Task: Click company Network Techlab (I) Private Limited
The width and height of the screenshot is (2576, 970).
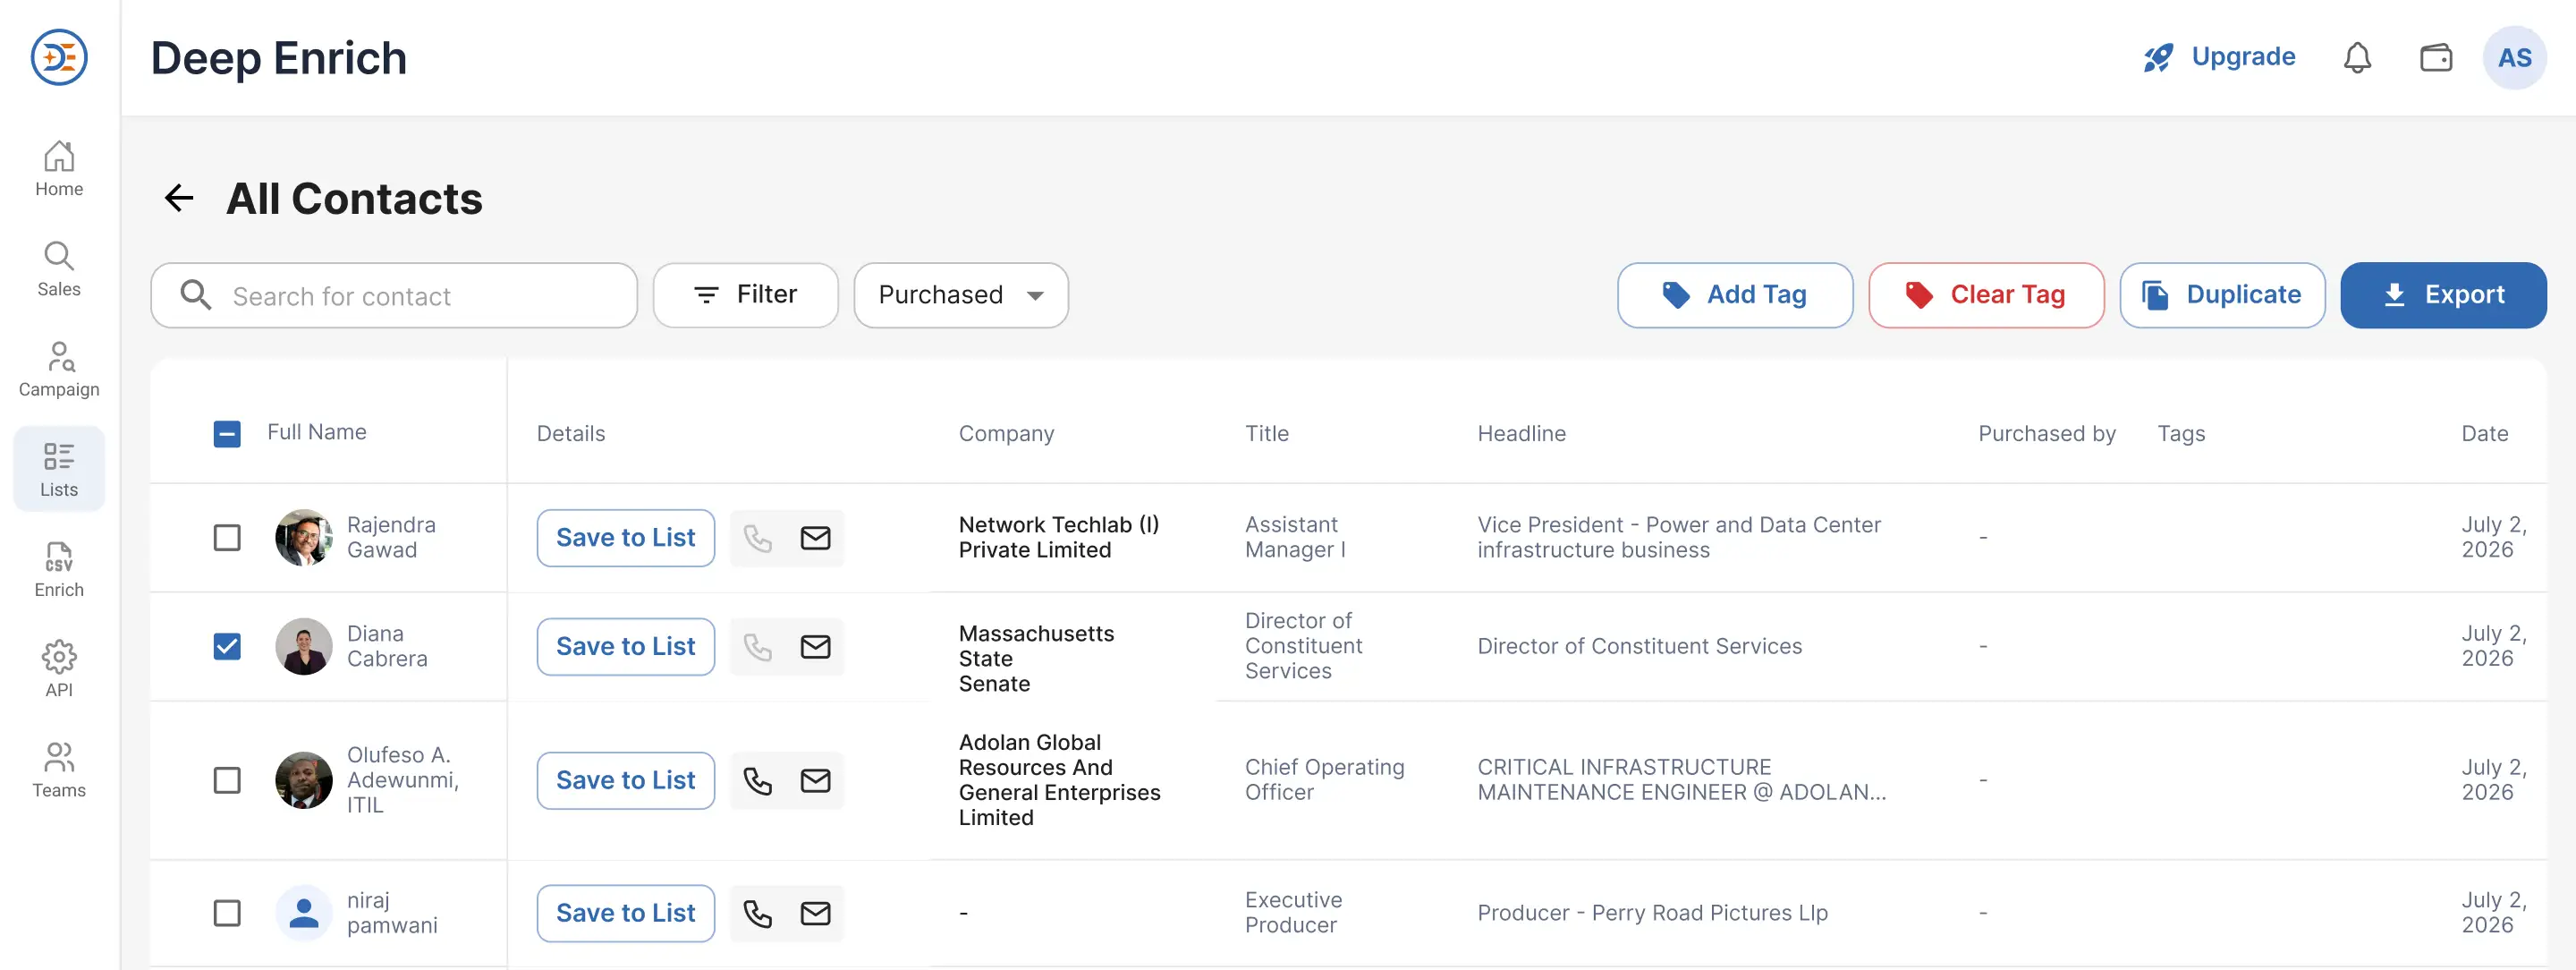Action: 1059,538
